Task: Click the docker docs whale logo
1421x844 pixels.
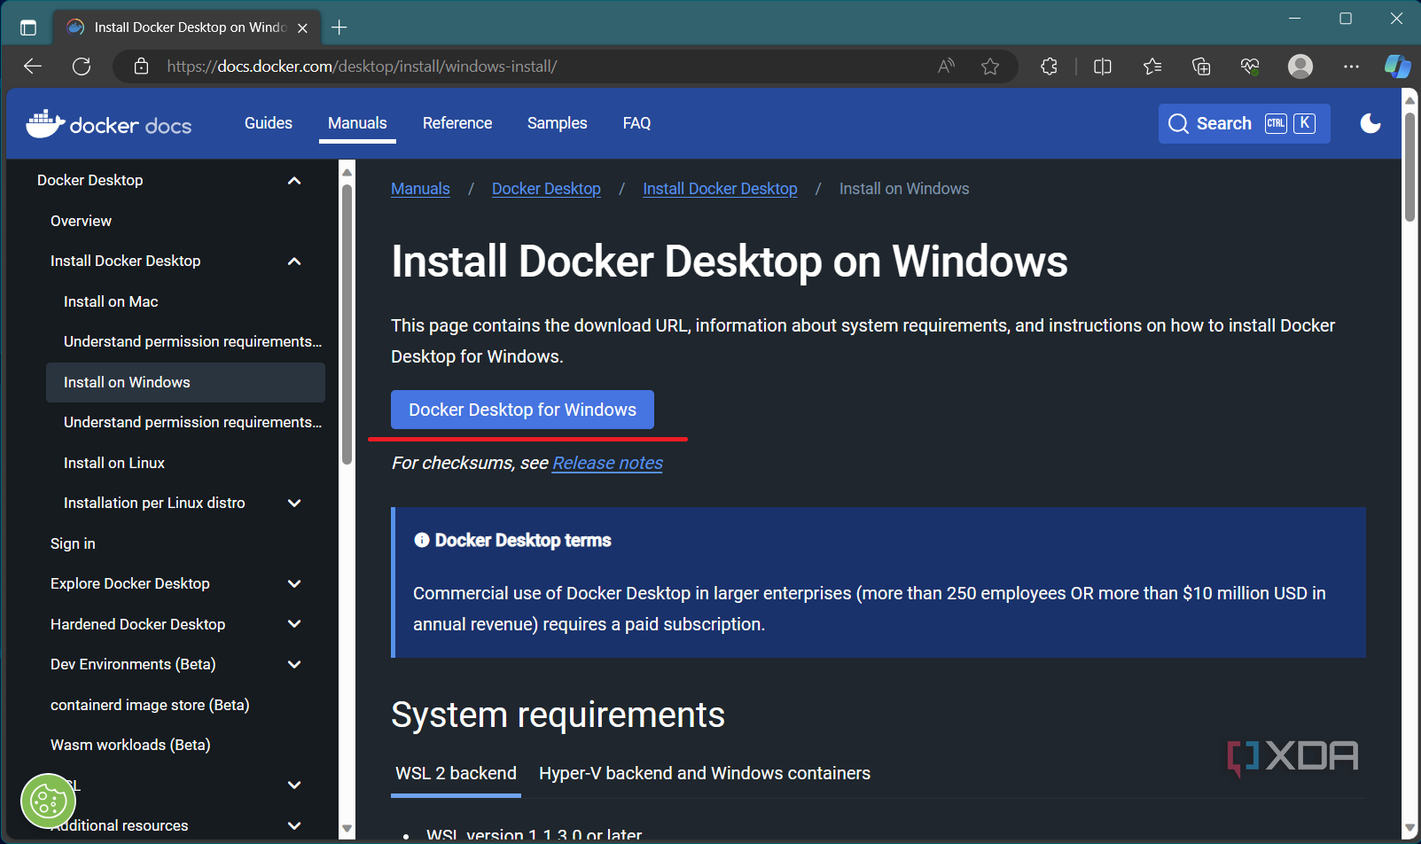Action: (108, 123)
